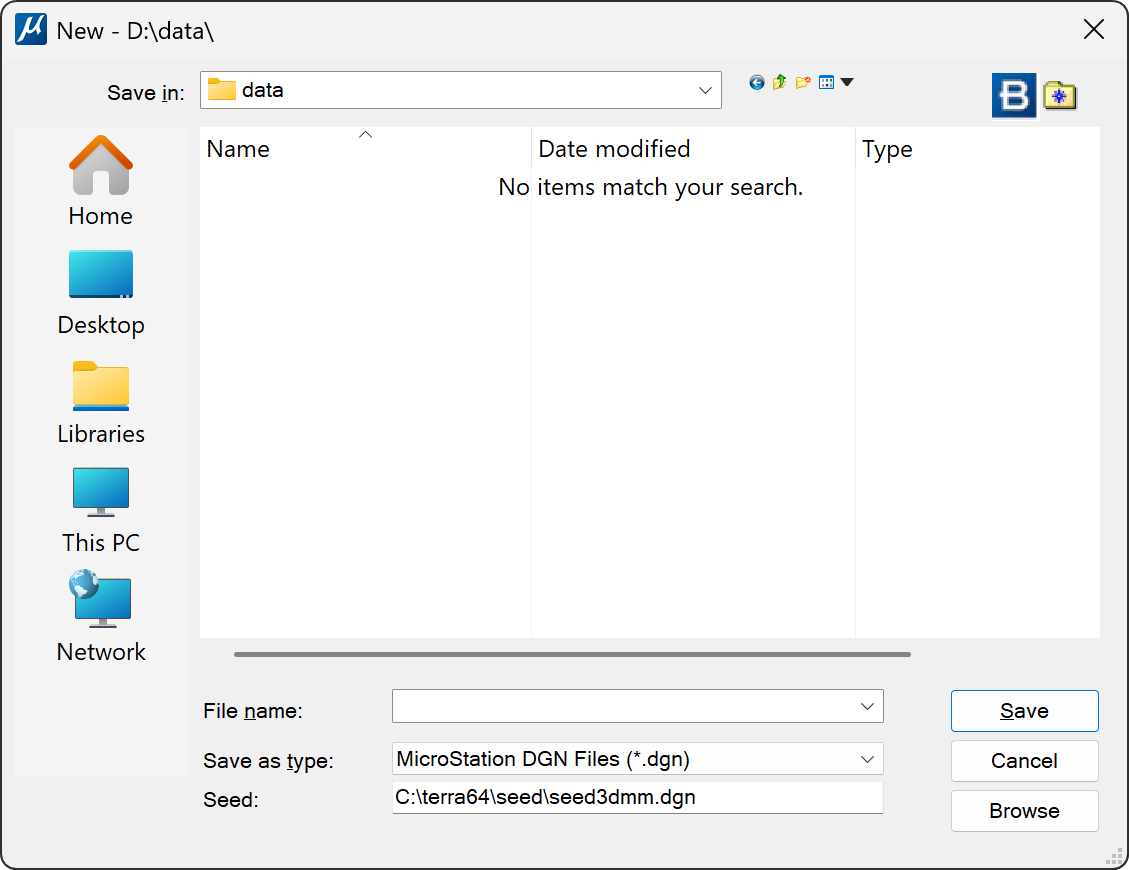Click the Cancel button
Viewport: 1129px width, 870px height.
tap(1025, 761)
